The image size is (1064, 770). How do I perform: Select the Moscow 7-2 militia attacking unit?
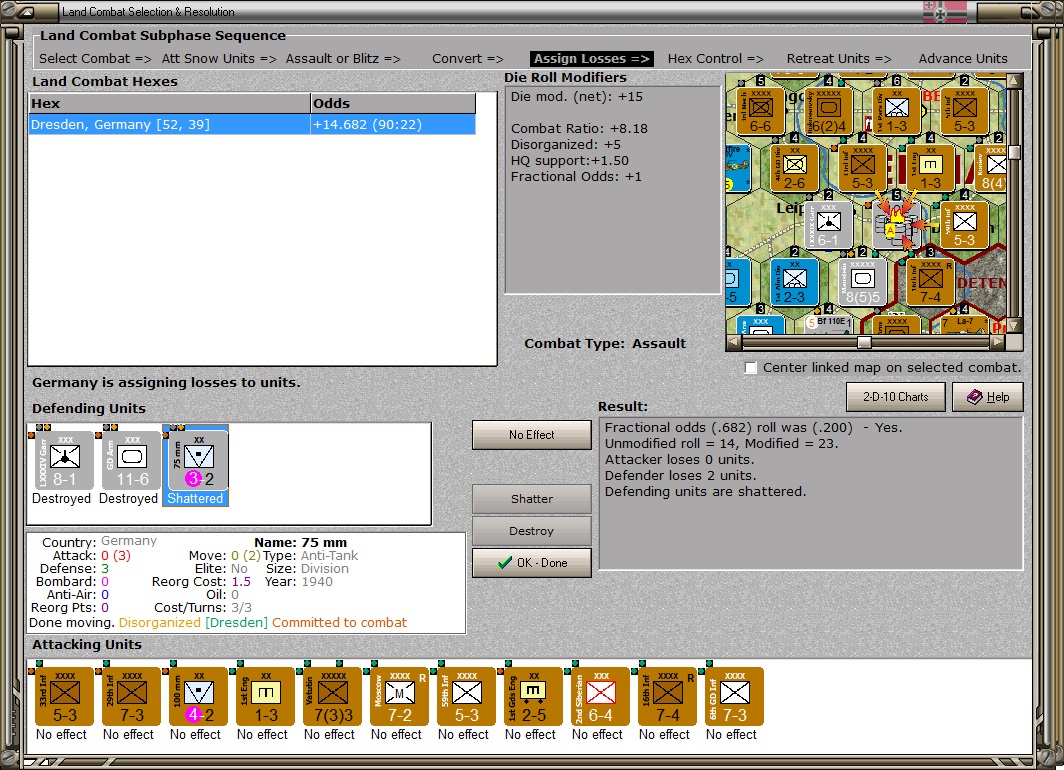400,697
